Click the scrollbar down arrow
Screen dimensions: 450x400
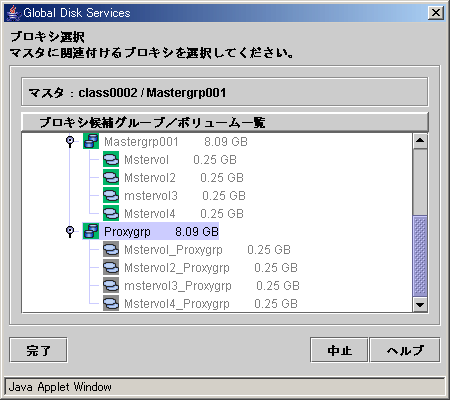click(420, 304)
